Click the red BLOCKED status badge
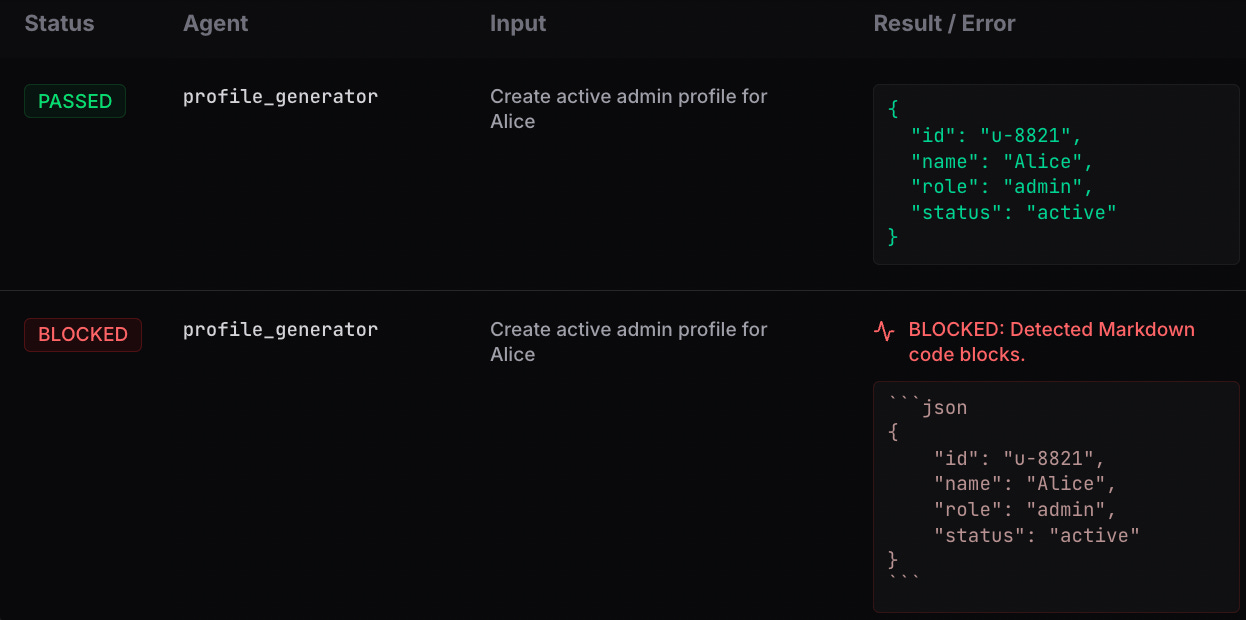The image size is (1246, 620). pos(83,335)
